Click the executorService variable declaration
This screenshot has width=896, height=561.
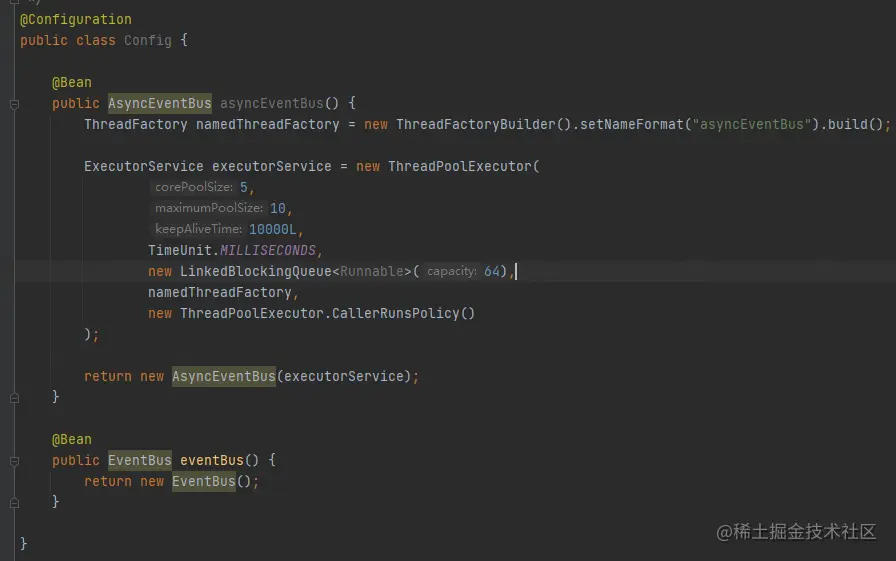click(271, 166)
